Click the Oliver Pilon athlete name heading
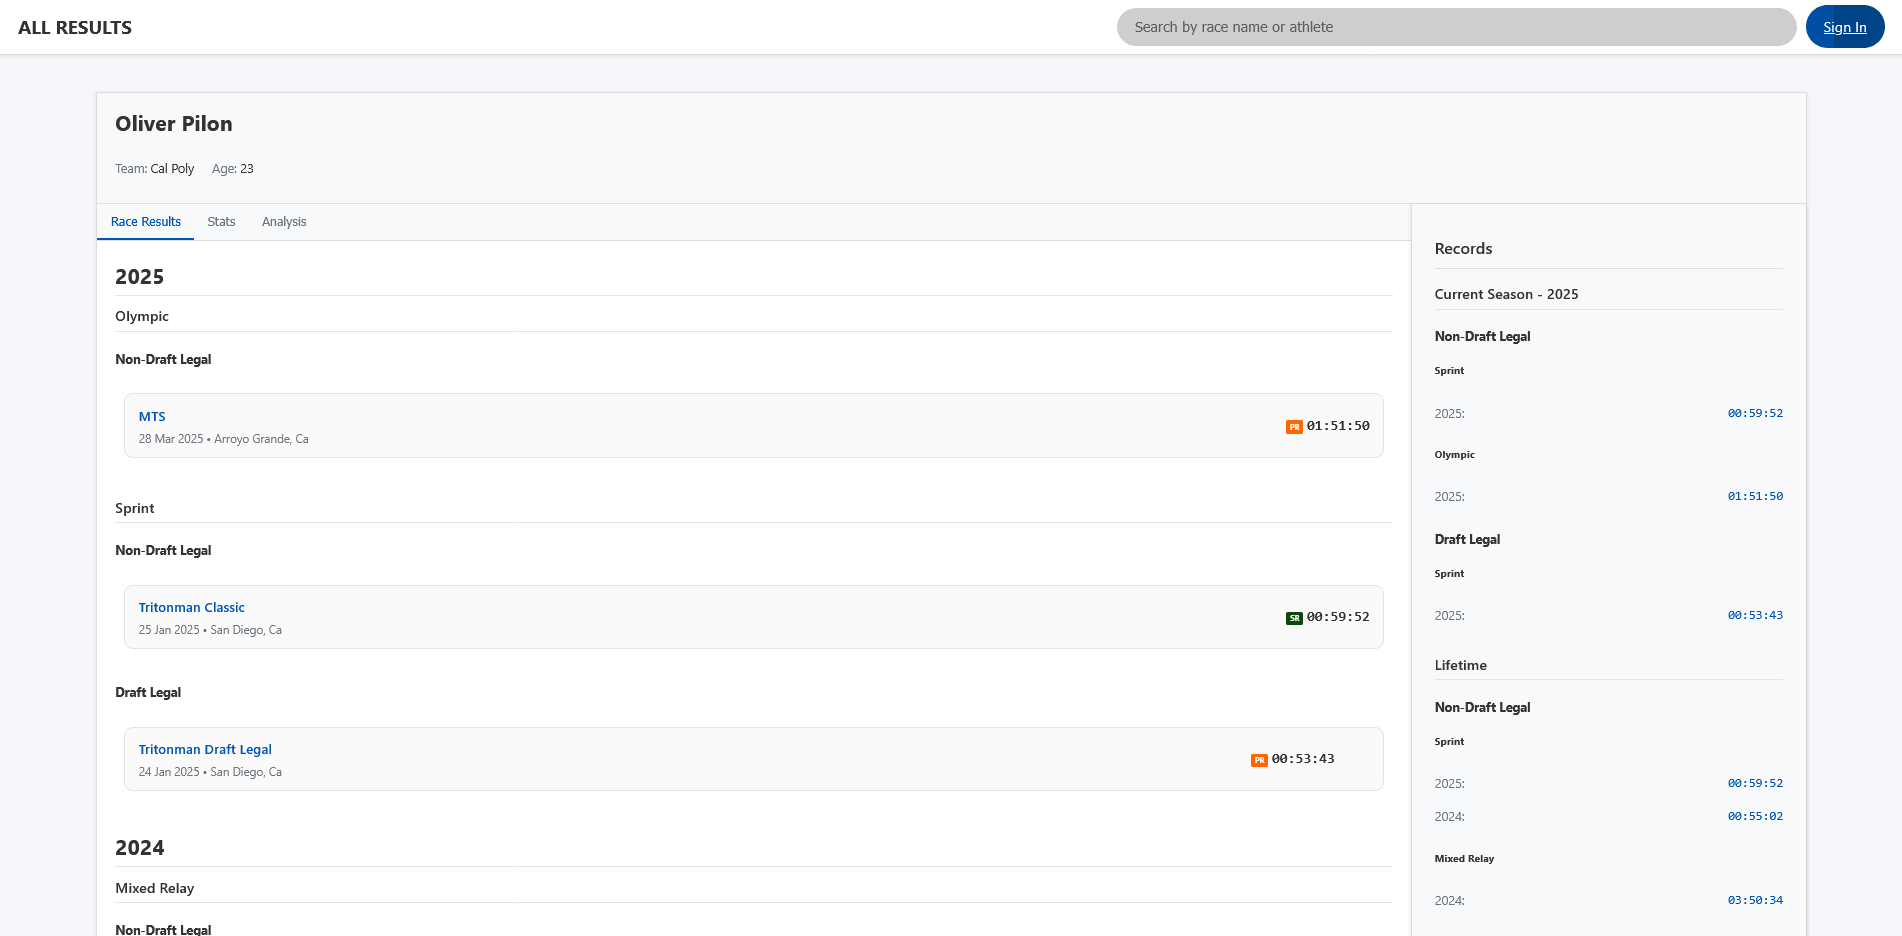 (174, 124)
